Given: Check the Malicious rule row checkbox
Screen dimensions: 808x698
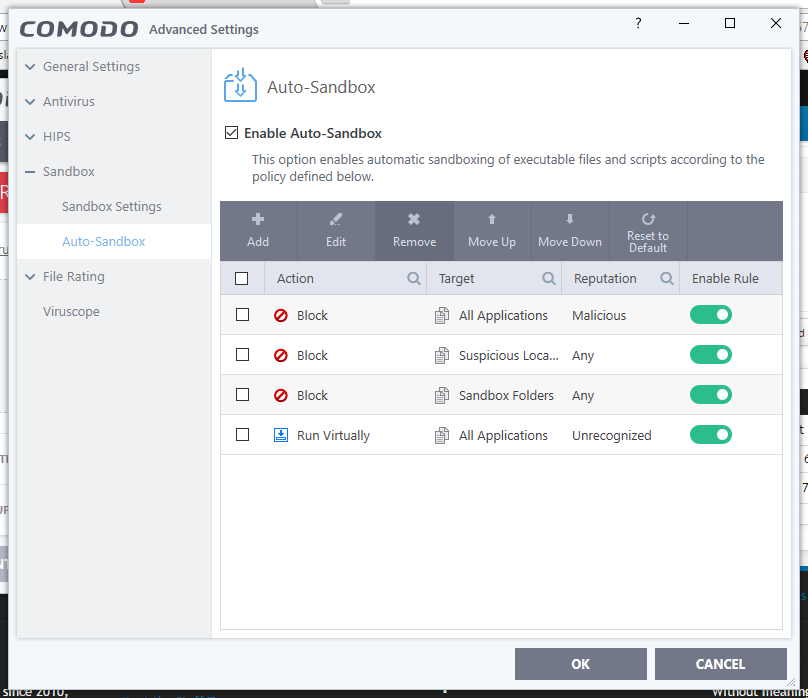Looking at the screenshot, I should tap(242, 315).
